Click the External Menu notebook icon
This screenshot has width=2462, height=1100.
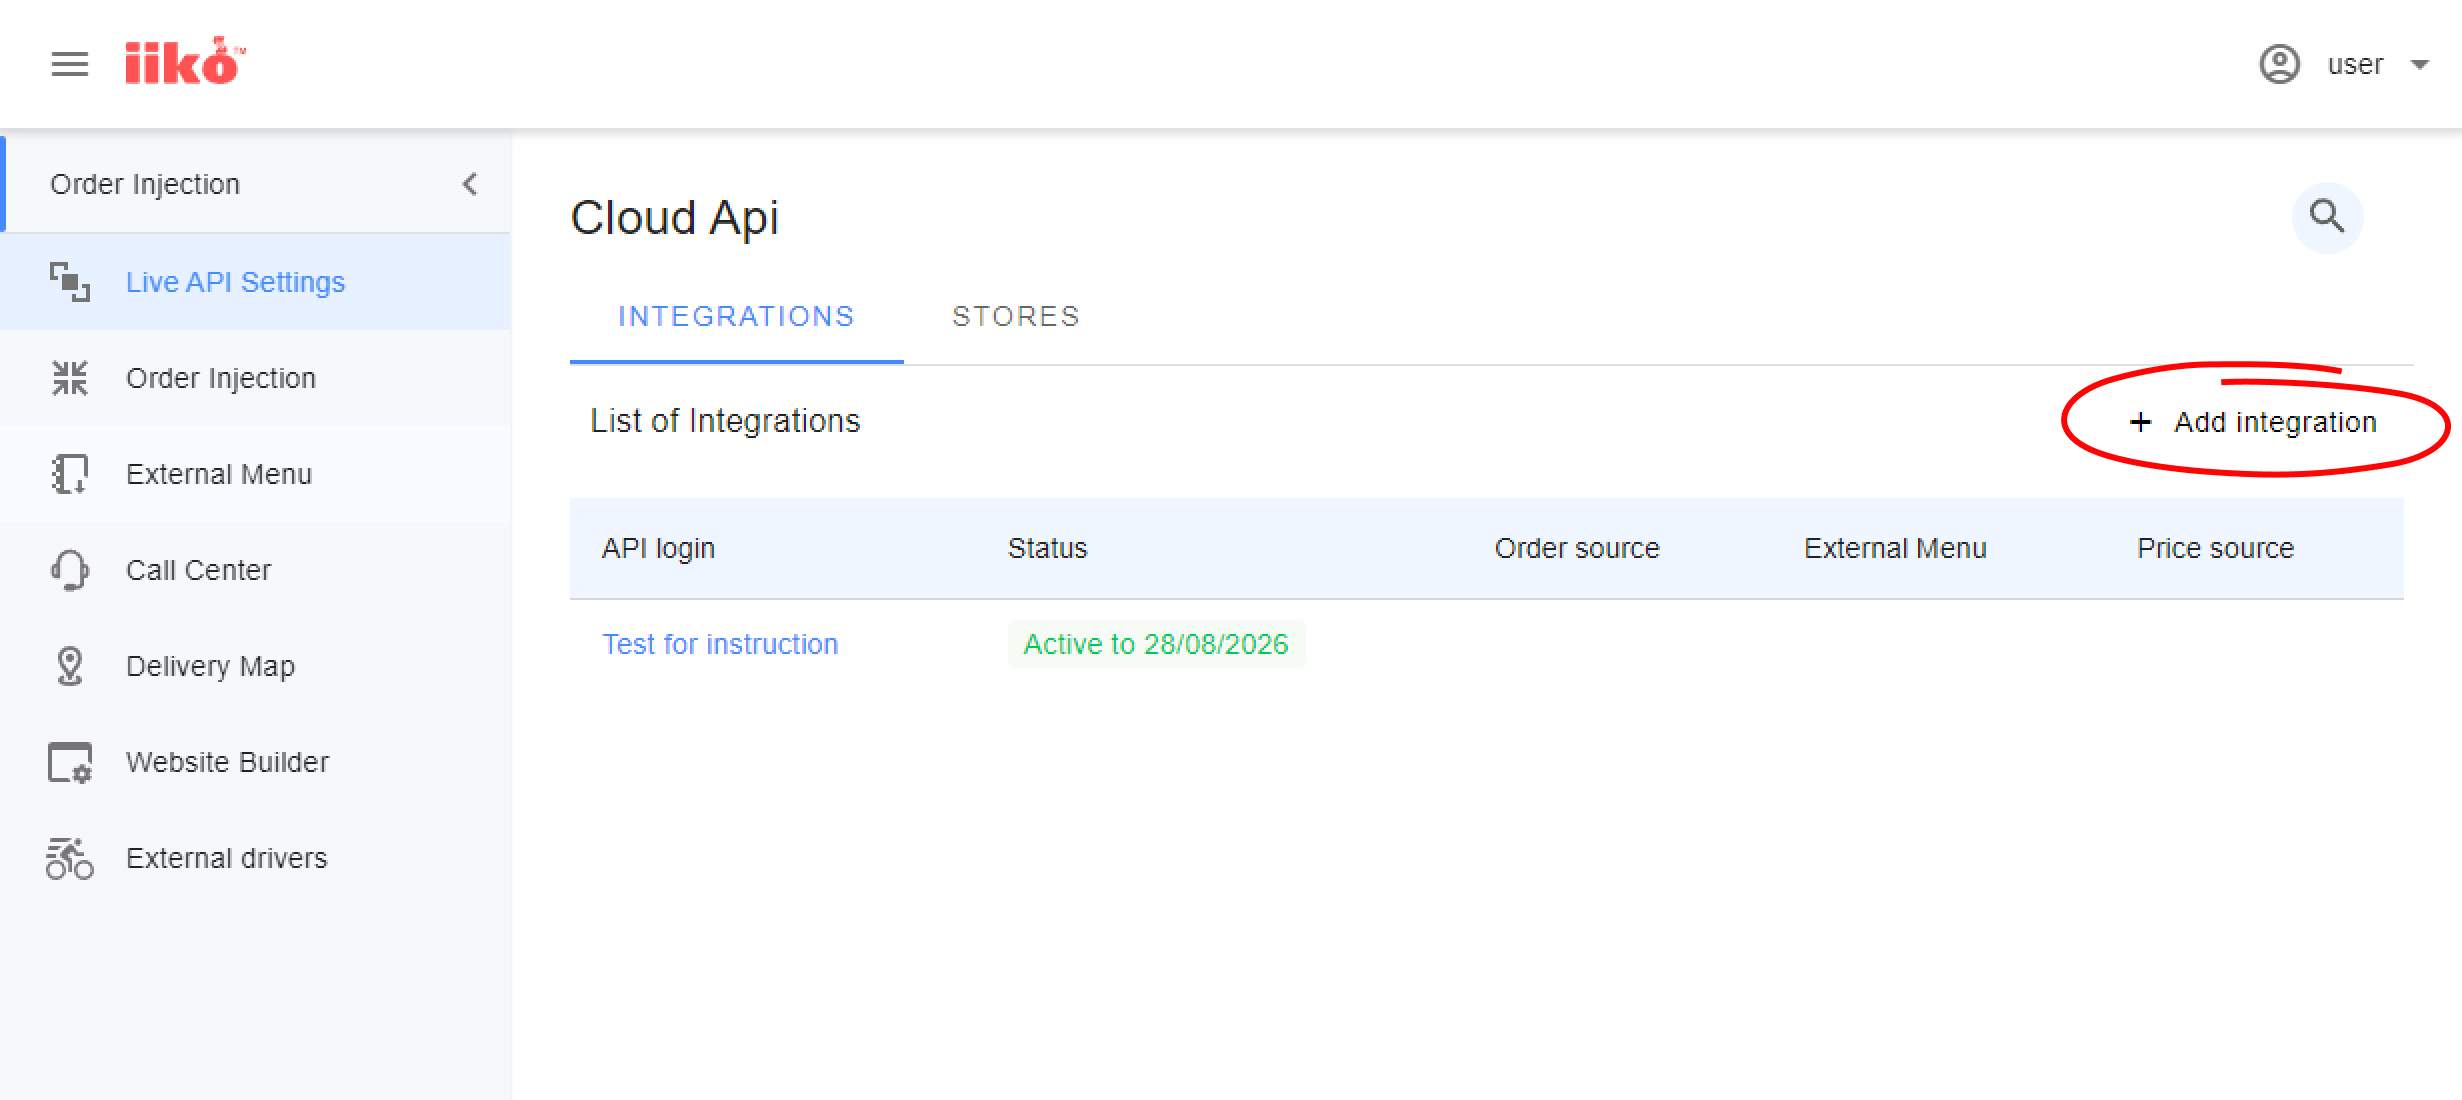pos(70,474)
